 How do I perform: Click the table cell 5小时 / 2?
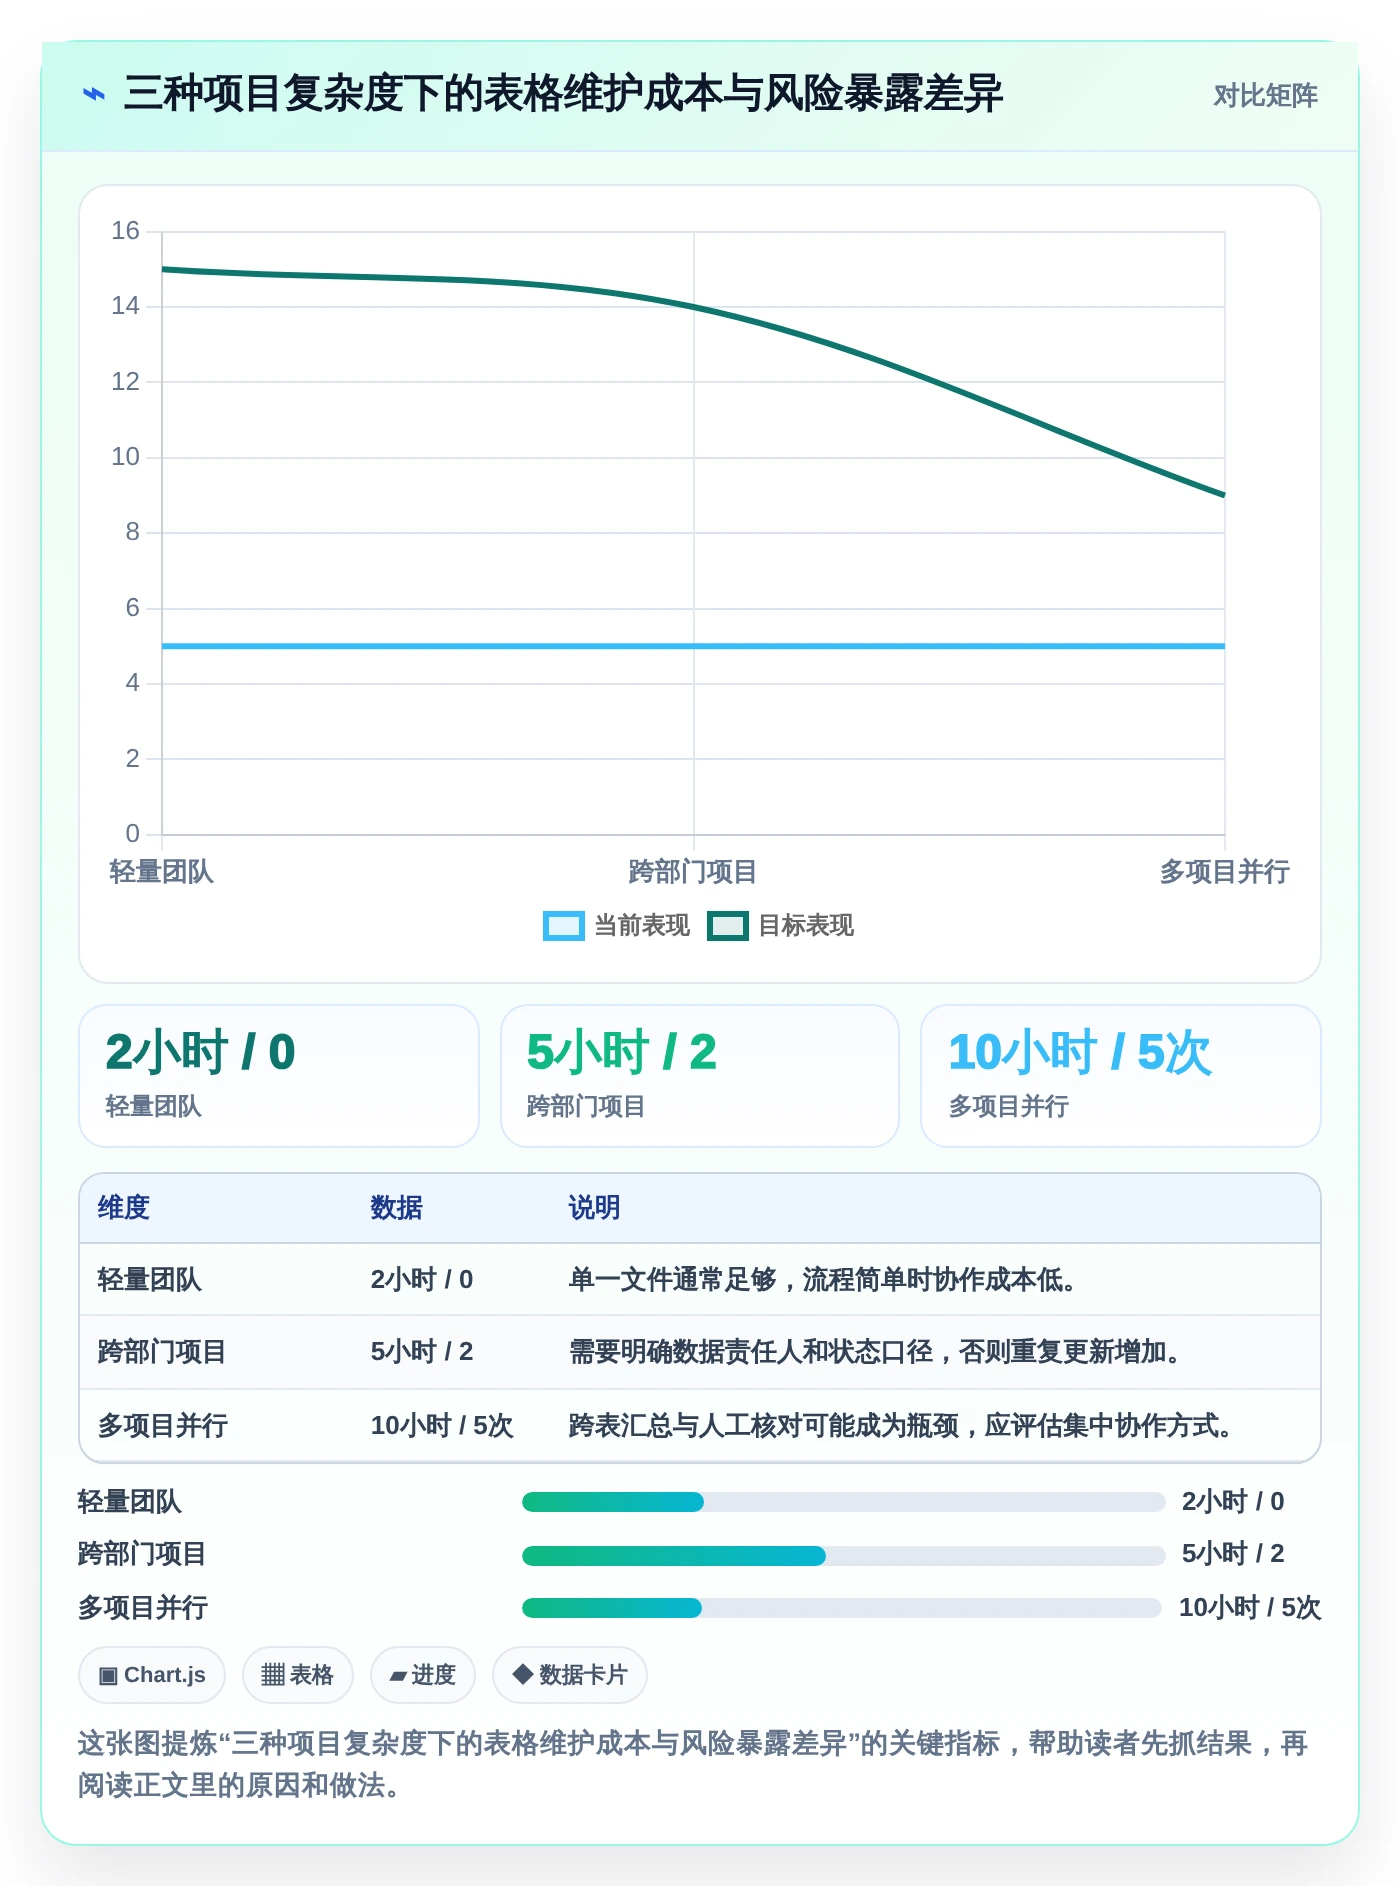421,1352
